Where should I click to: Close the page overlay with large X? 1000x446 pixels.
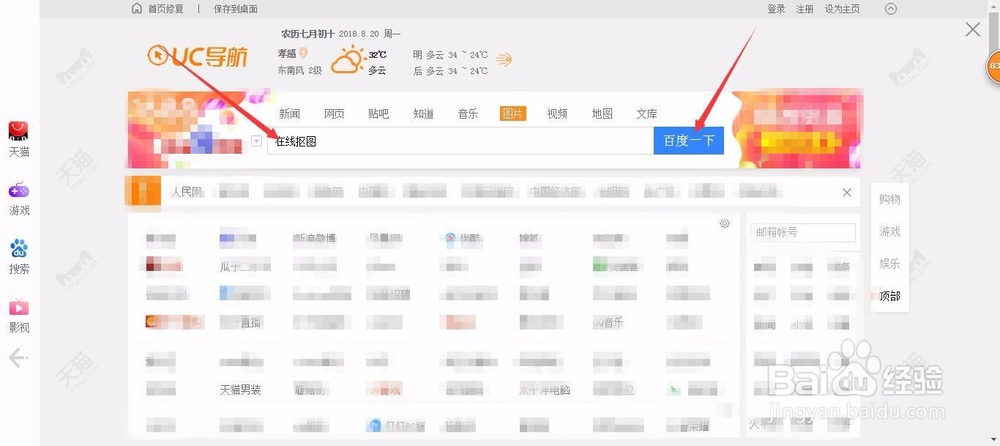973,29
